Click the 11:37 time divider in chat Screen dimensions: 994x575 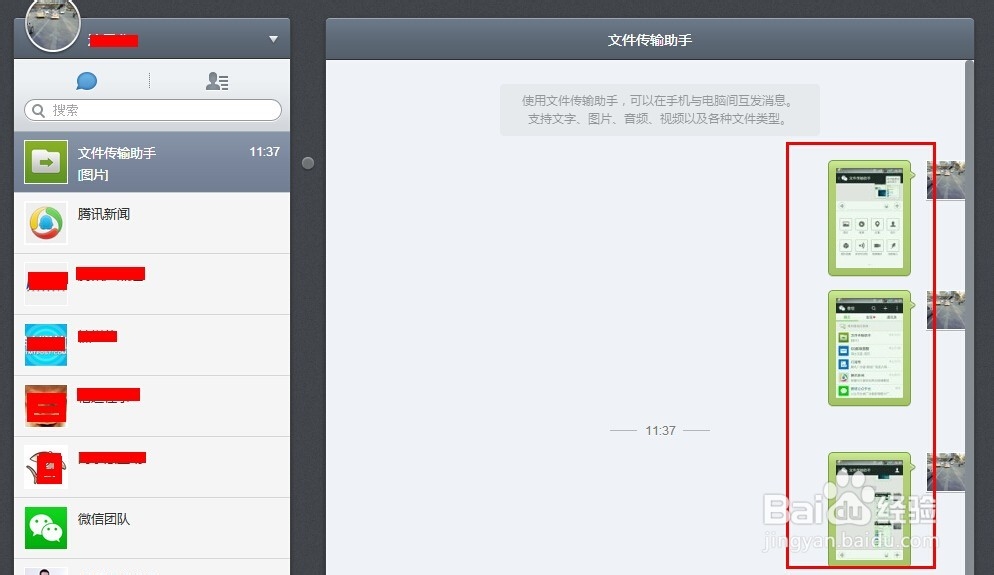pyautogui.click(x=660, y=430)
